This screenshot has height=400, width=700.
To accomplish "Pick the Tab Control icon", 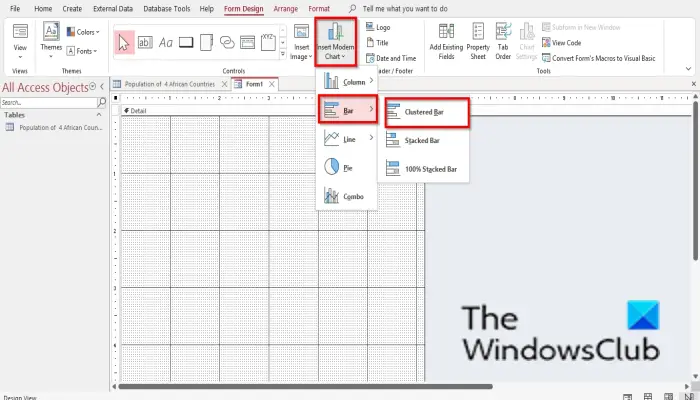I will 206,42.
